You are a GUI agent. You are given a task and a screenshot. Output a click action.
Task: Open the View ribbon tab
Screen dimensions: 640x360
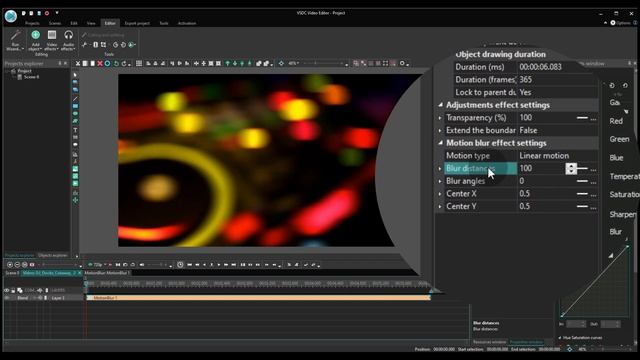pos(91,23)
